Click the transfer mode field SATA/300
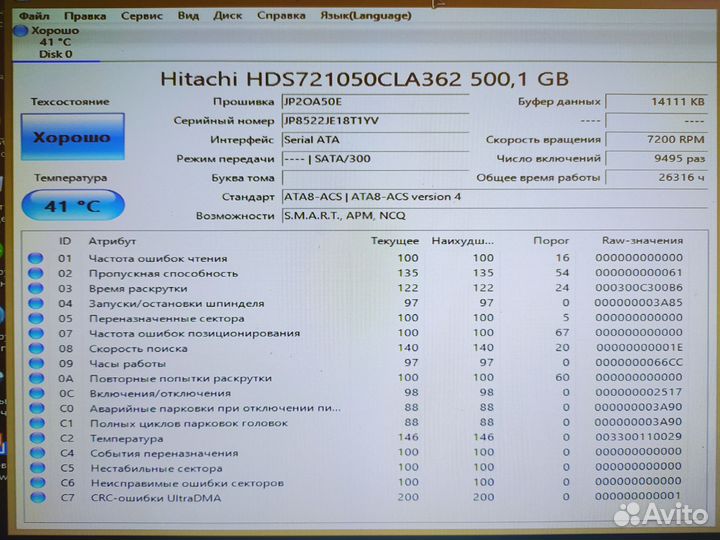 pos(375,159)
